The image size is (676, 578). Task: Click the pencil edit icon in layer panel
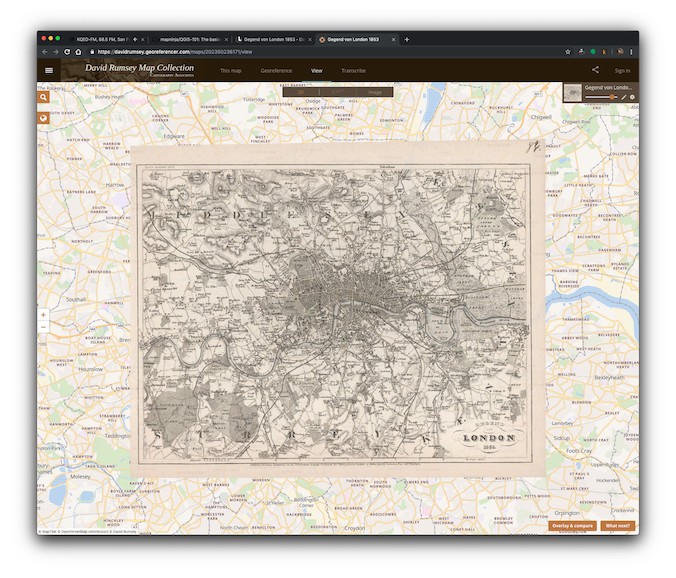point(624,97)
